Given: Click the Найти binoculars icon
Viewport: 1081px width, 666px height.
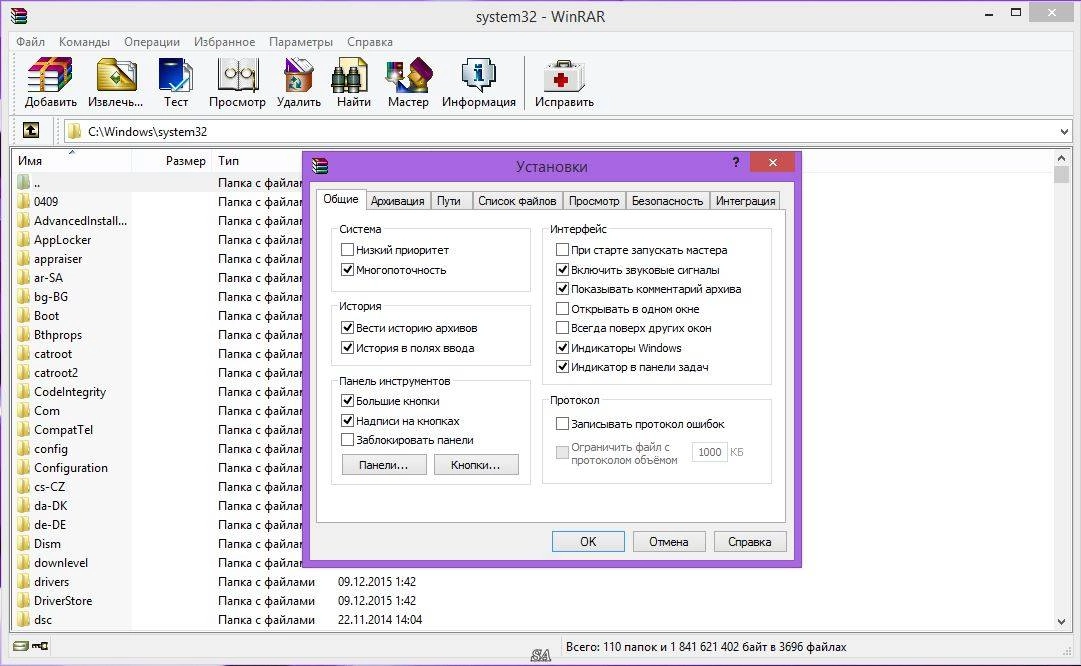Looking at the screenshot, I should [x=350, y=74].
